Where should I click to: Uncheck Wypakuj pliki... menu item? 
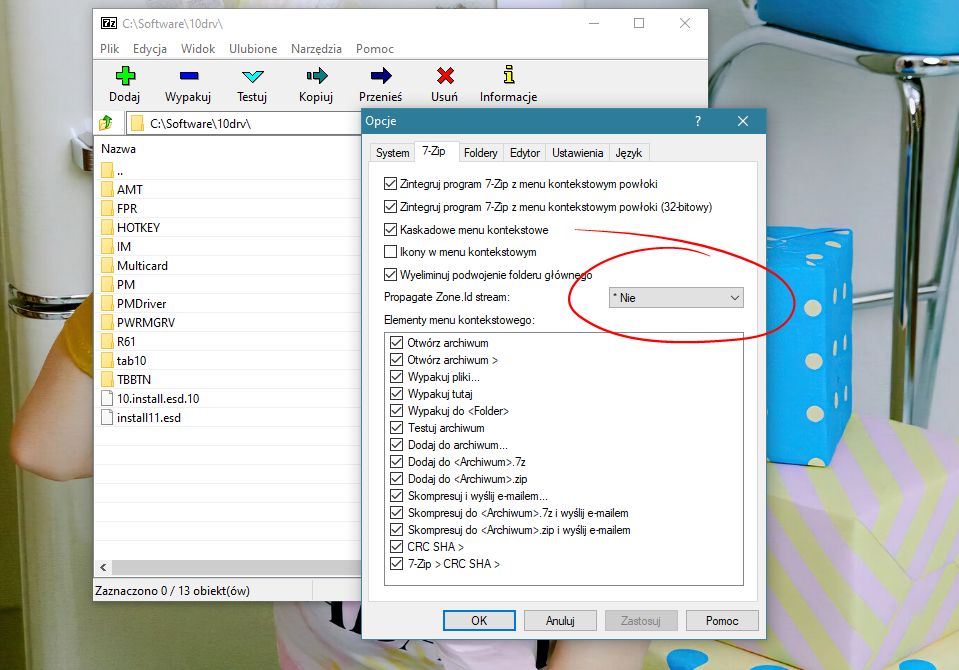396,376
